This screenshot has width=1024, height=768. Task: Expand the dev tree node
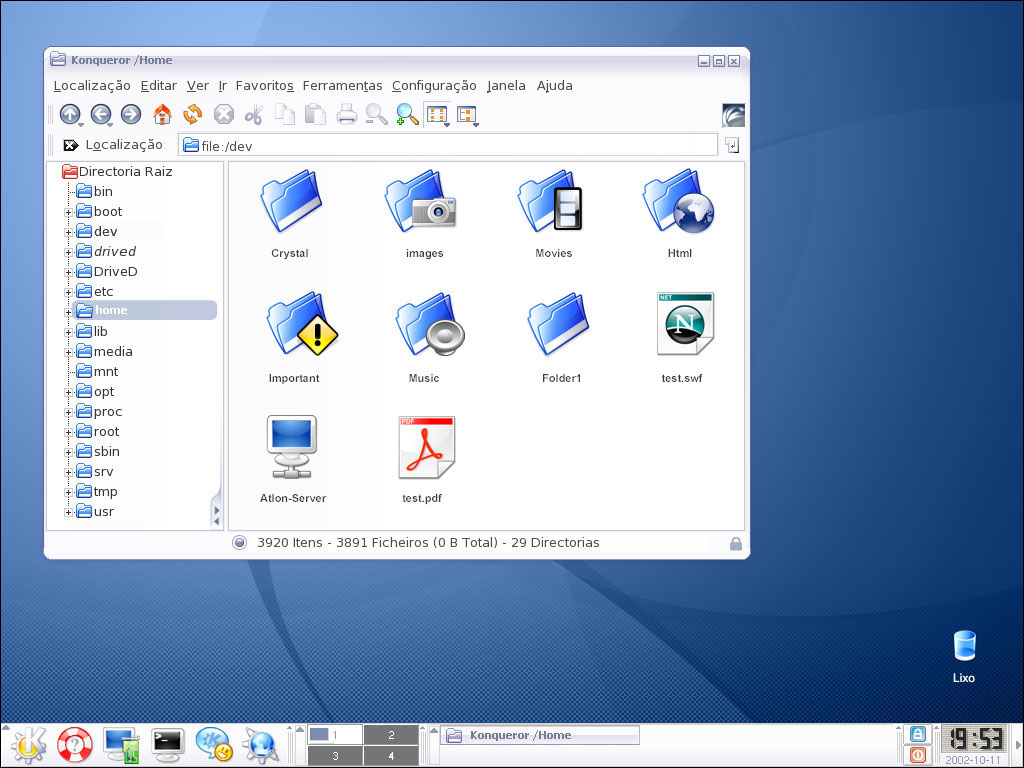68,232
